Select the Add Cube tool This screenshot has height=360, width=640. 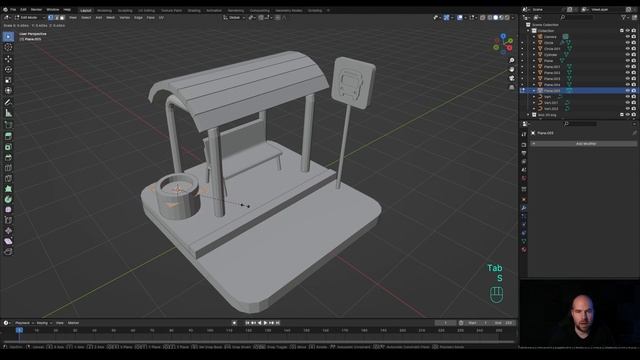click(x=8, y=124)
